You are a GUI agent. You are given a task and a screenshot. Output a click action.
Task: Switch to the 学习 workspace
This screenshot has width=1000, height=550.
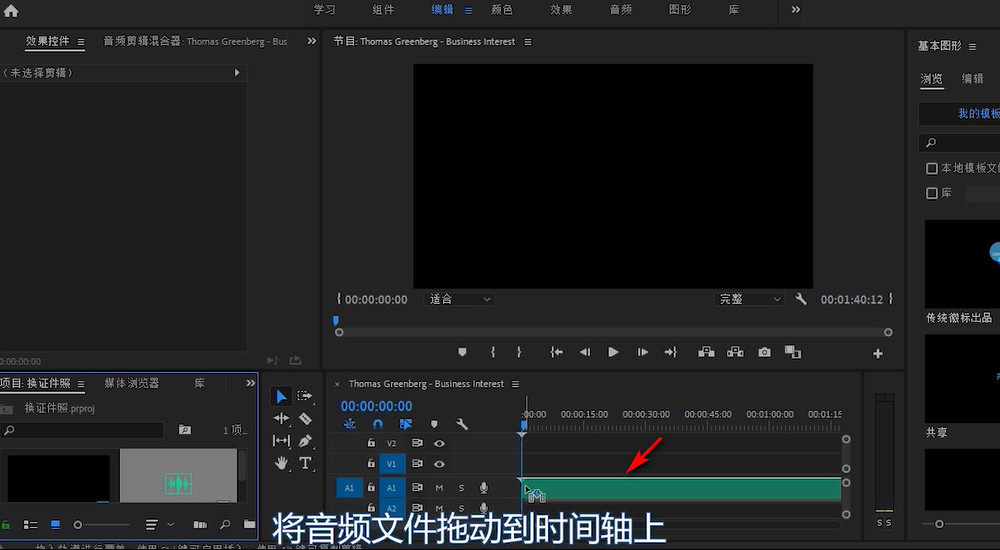click(325, 10)
